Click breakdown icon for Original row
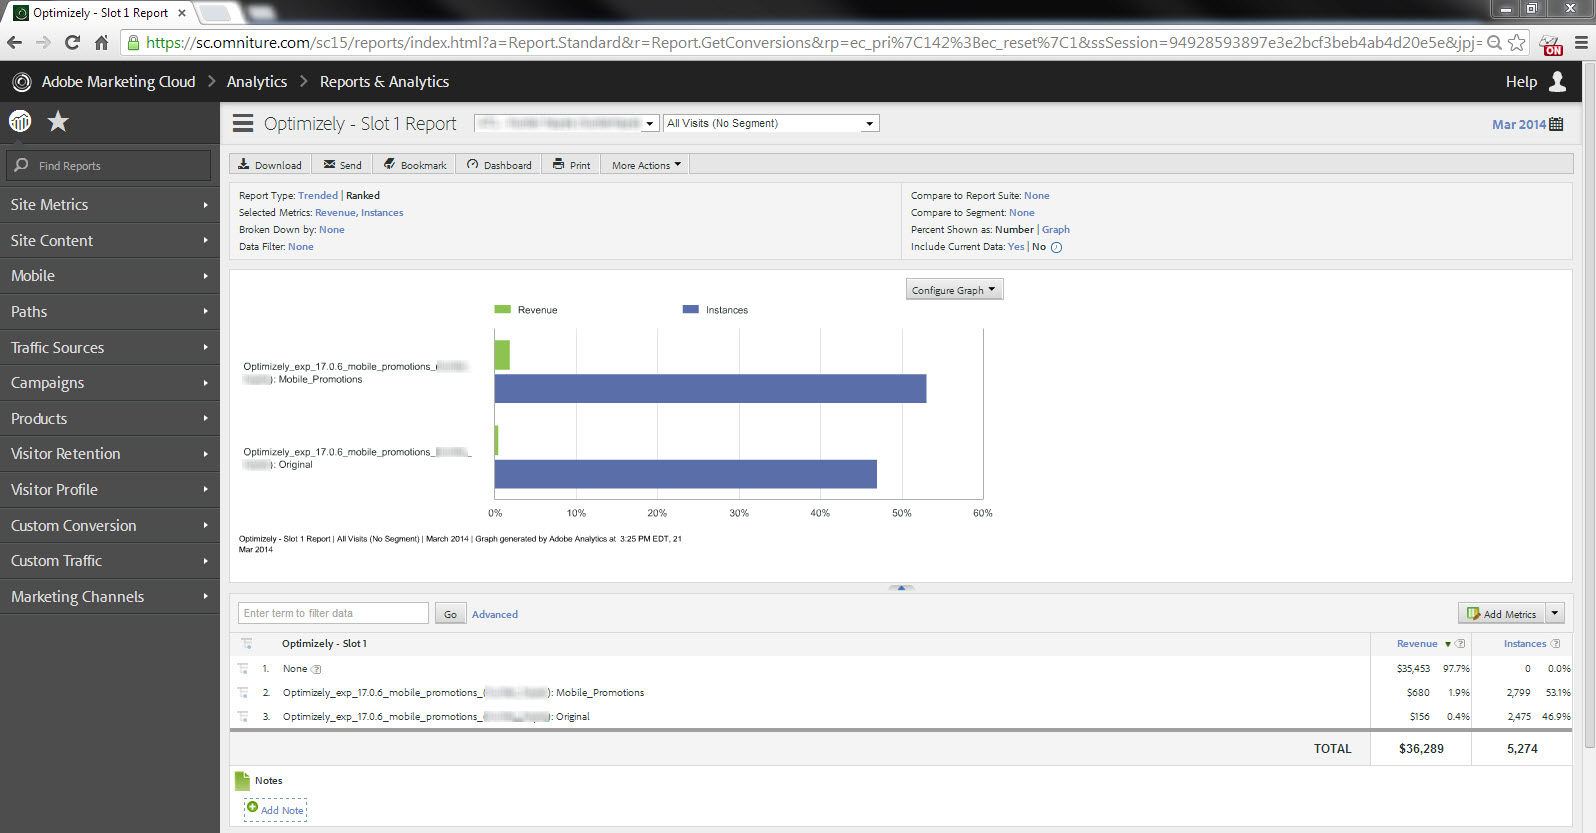This screenshot has height=833, width=1596. (x=243, y=716)
